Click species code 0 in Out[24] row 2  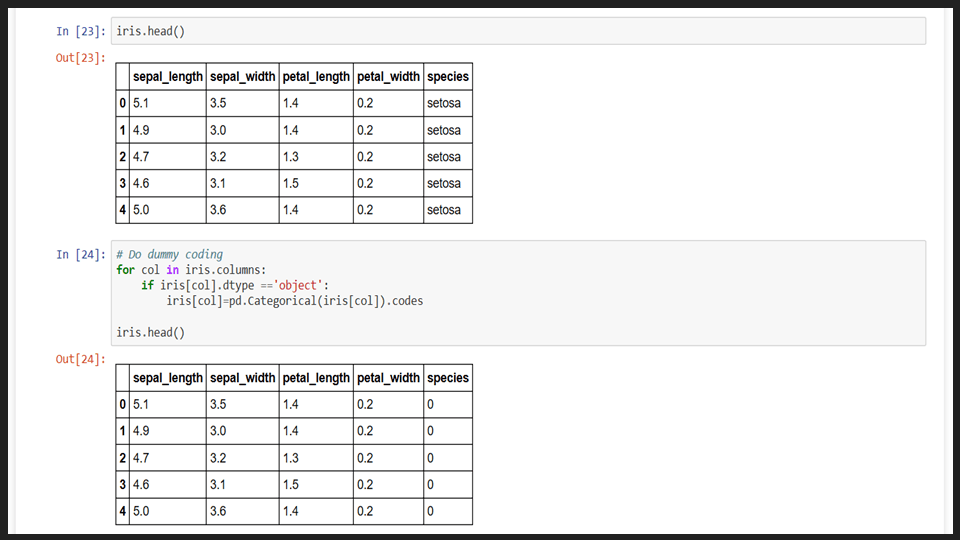tap(430, 458)
